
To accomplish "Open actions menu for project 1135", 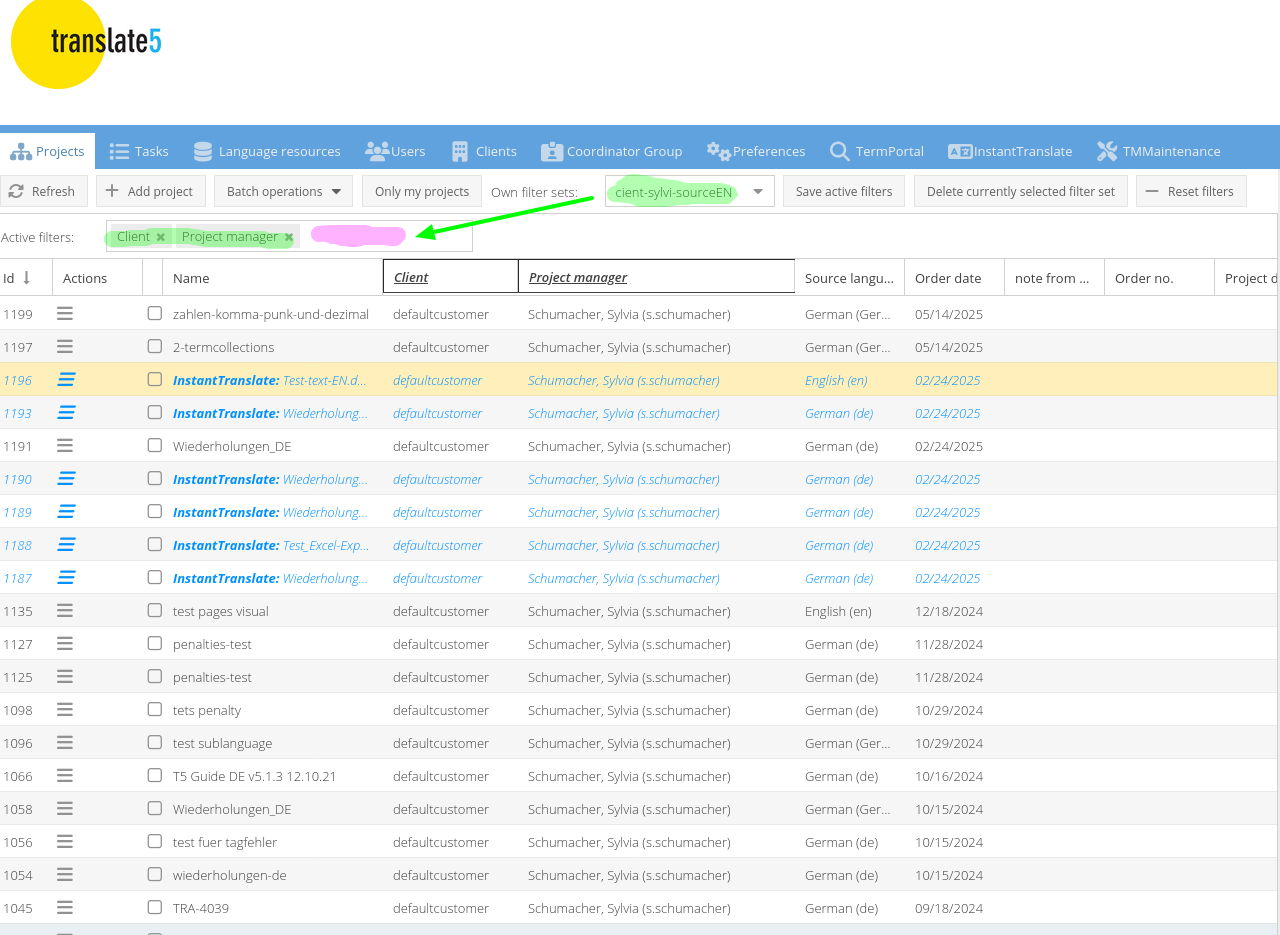I will coord(65,611).
